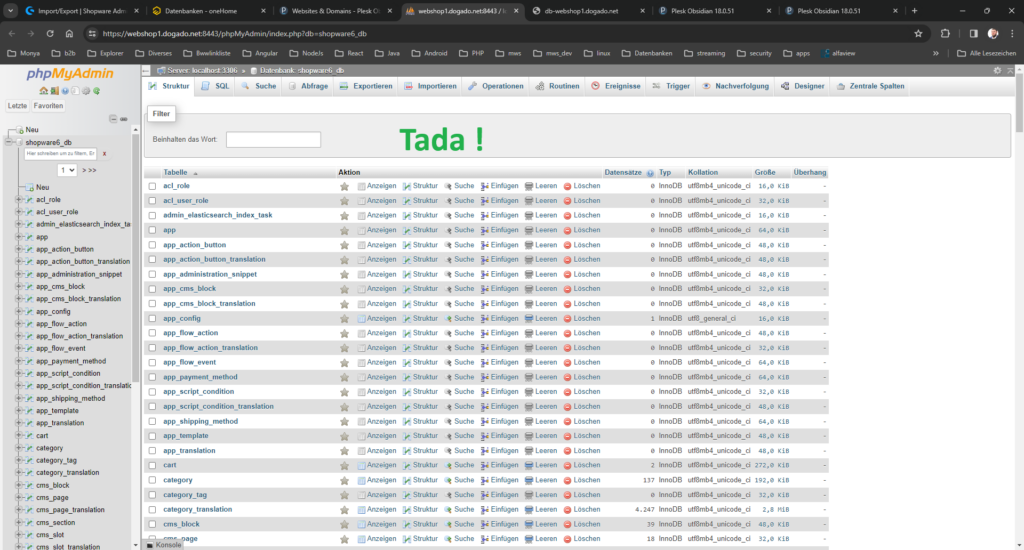Select the app_config table checkbox

152,319
